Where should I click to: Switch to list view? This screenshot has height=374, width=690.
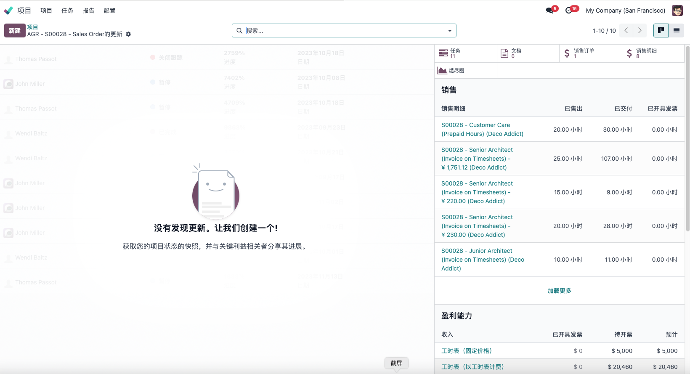[676, 30]
